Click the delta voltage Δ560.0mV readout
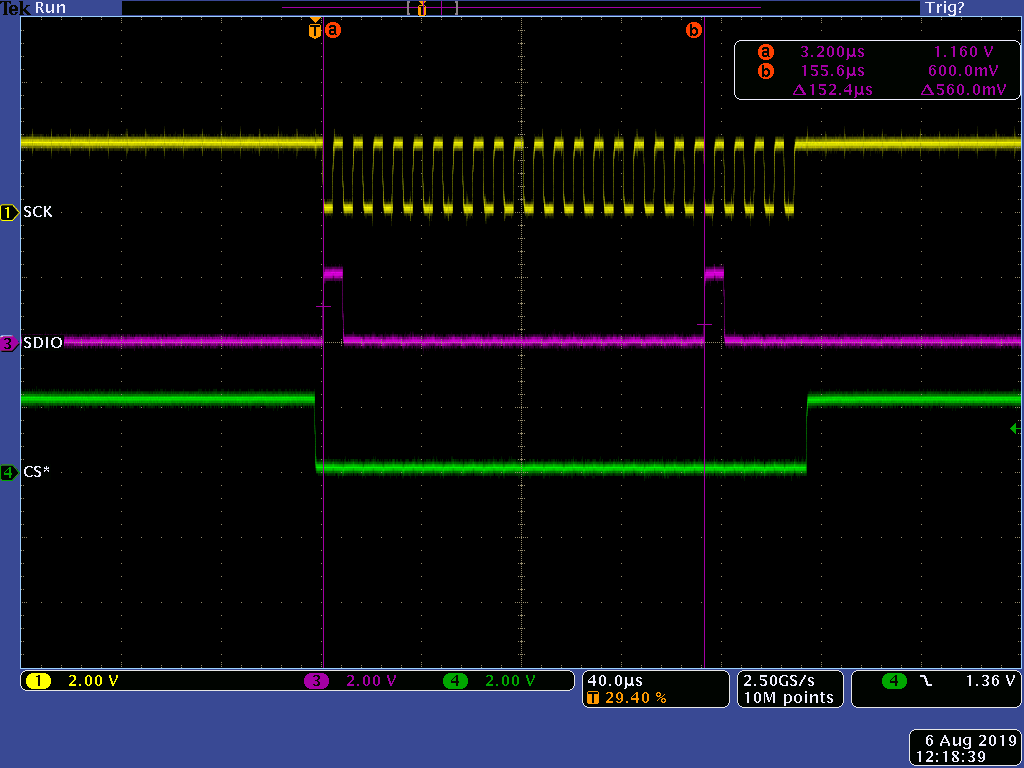The height and width of the screenshot is (768, 1024). coord(963,89)
